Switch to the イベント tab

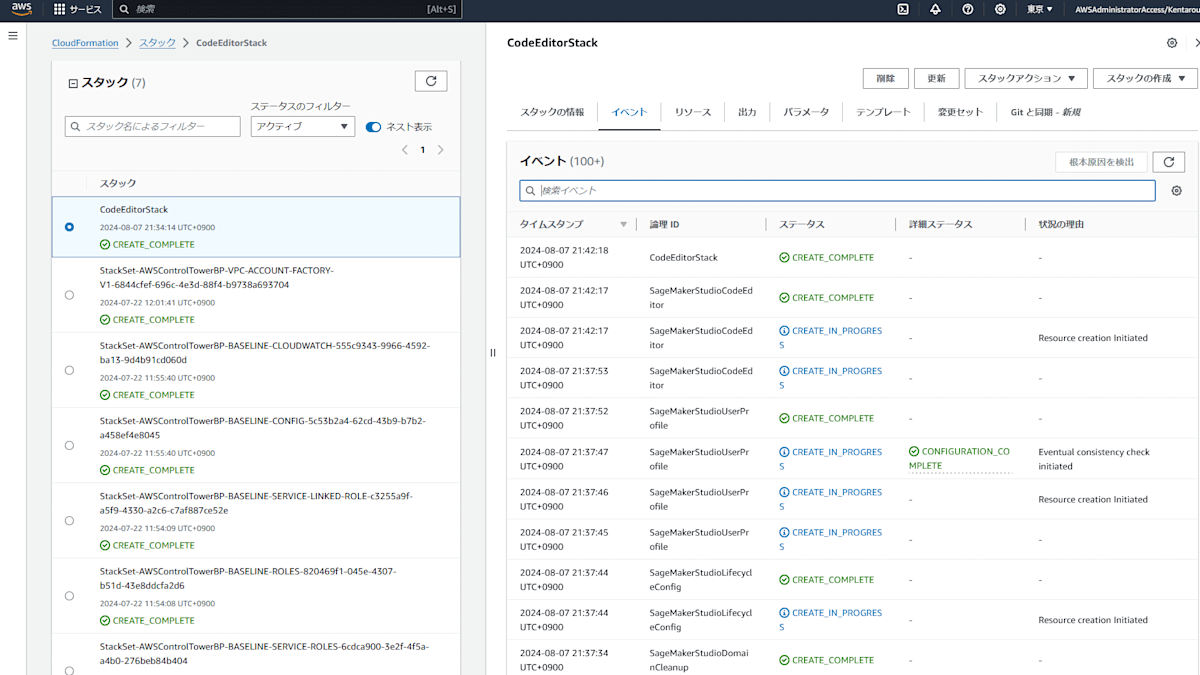click(x=629, y=112)
